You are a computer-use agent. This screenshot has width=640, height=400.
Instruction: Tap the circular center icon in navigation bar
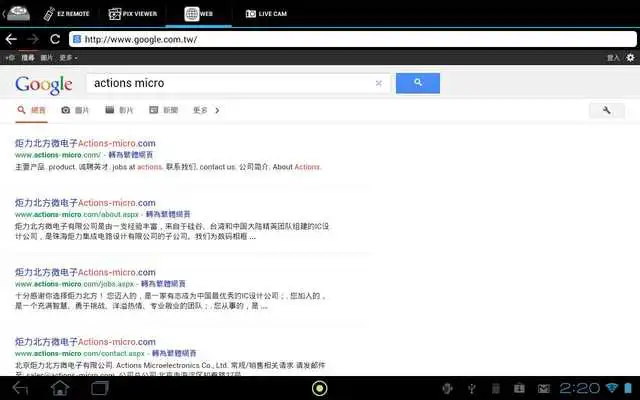coord(320,388)
